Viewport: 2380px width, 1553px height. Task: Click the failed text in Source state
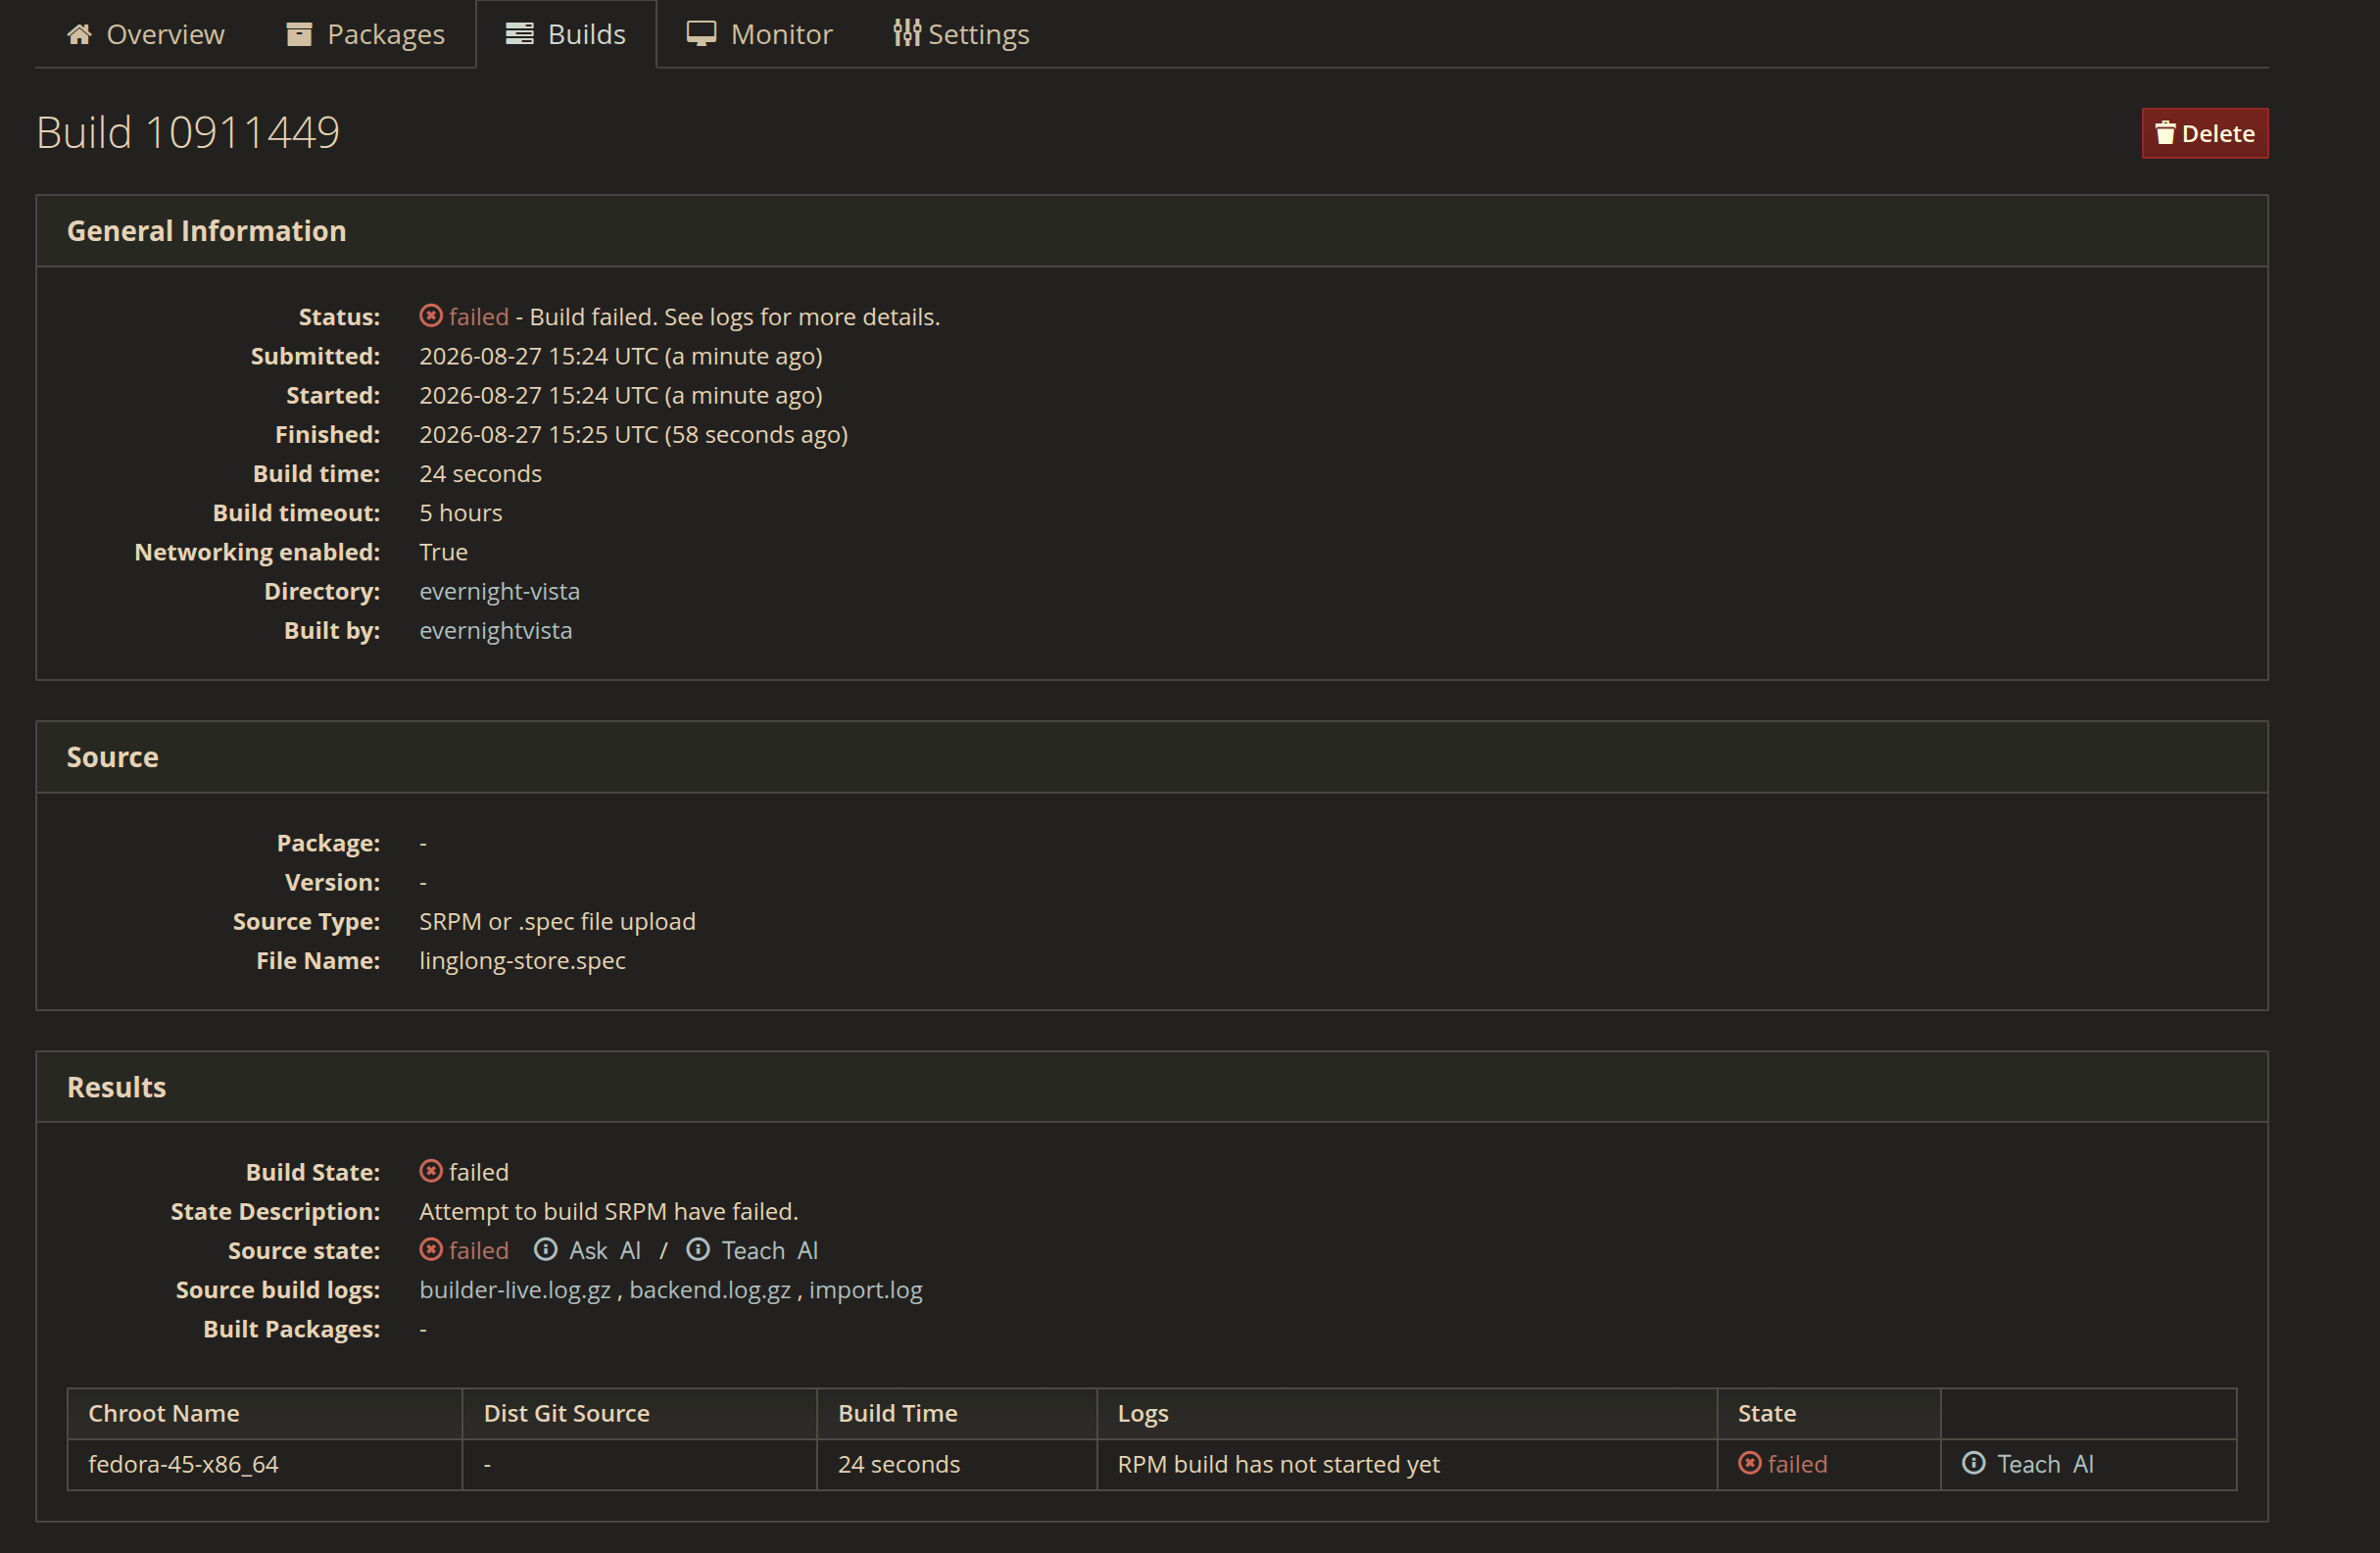pos(479,1250)
